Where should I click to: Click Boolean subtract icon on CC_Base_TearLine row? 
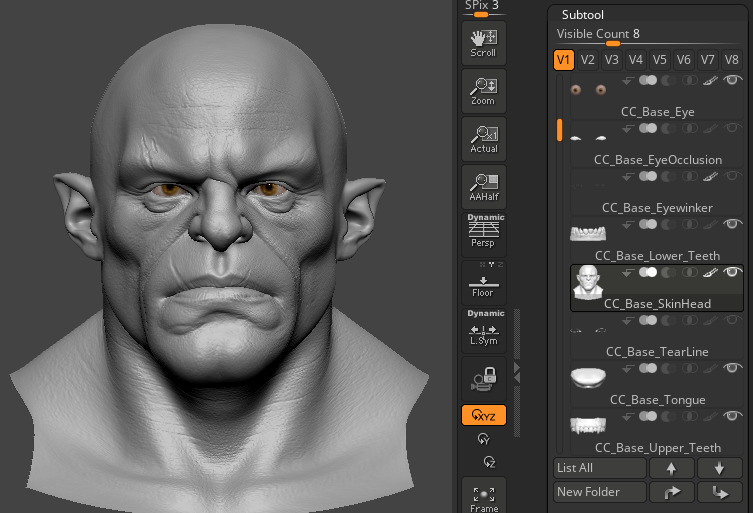tap(668, 320)
